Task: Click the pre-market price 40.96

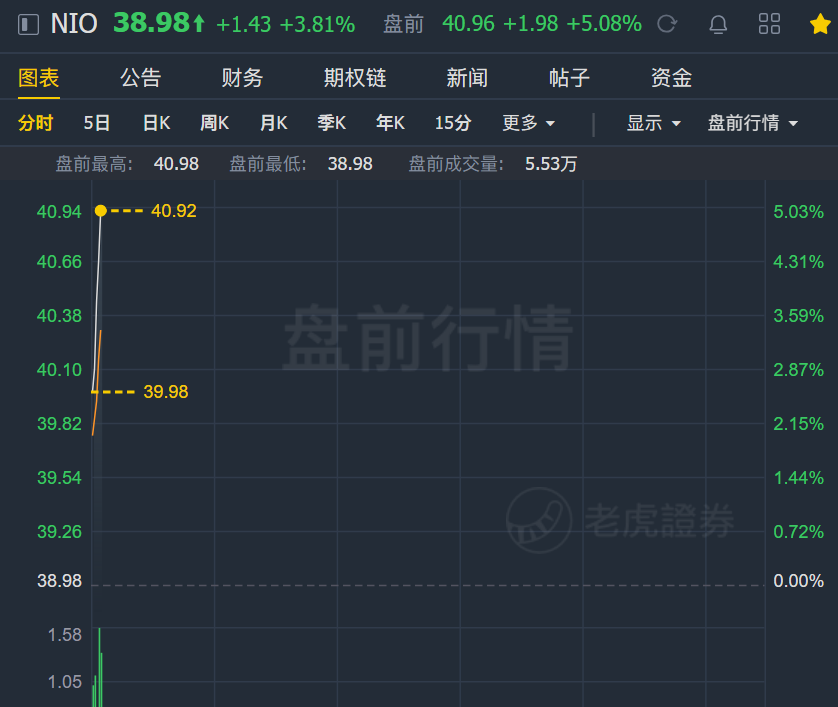Action: click(x=468, y=24)
